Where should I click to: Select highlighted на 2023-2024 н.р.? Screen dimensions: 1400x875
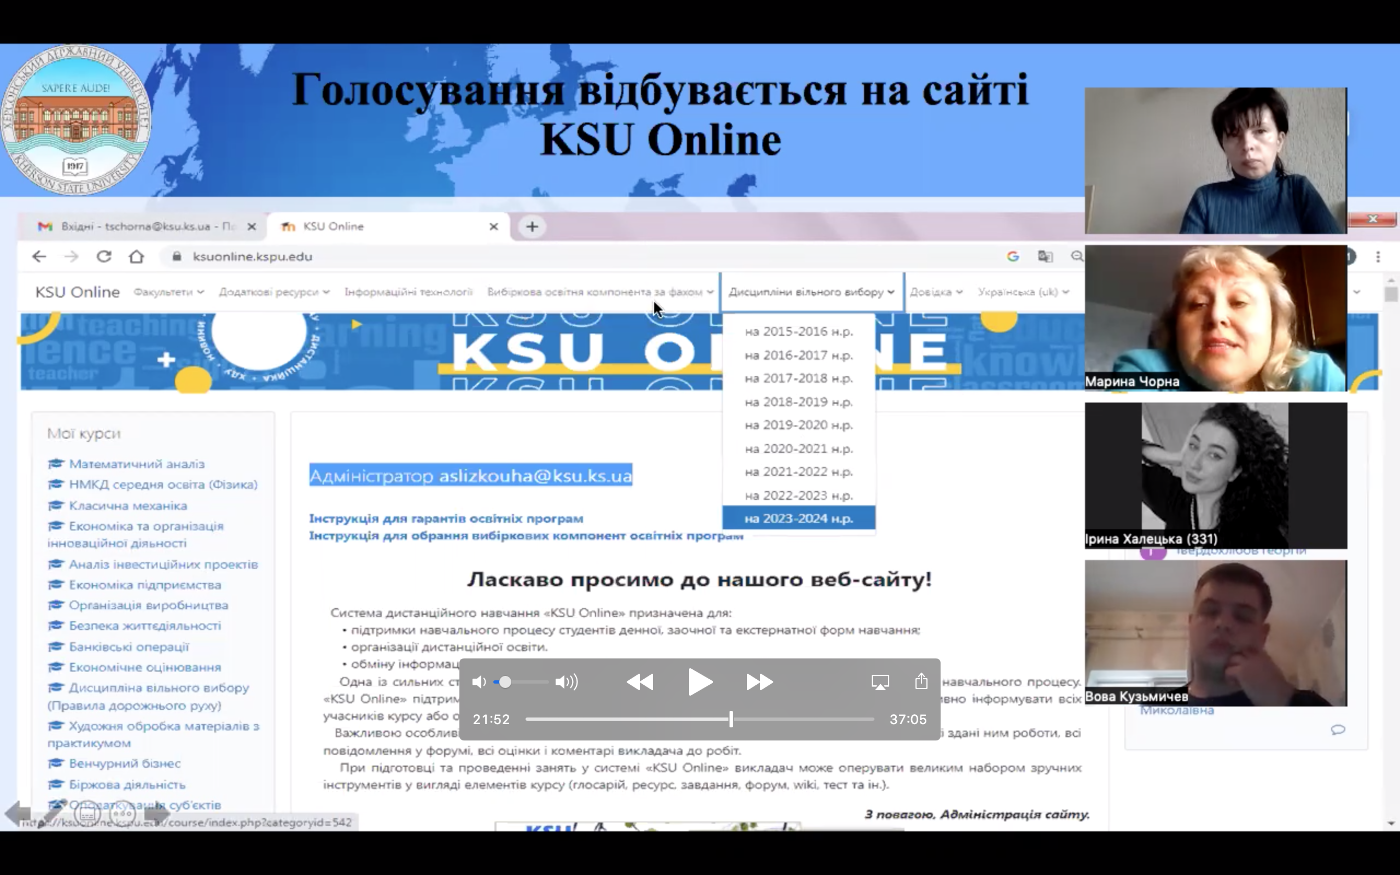point(799,519)
